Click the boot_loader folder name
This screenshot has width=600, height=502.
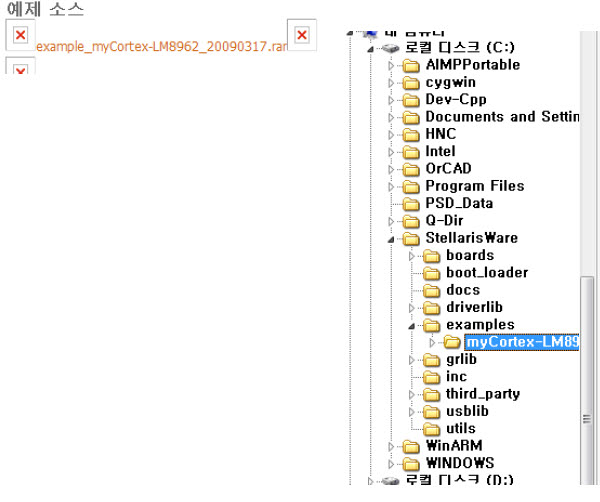tap(487, 273)
